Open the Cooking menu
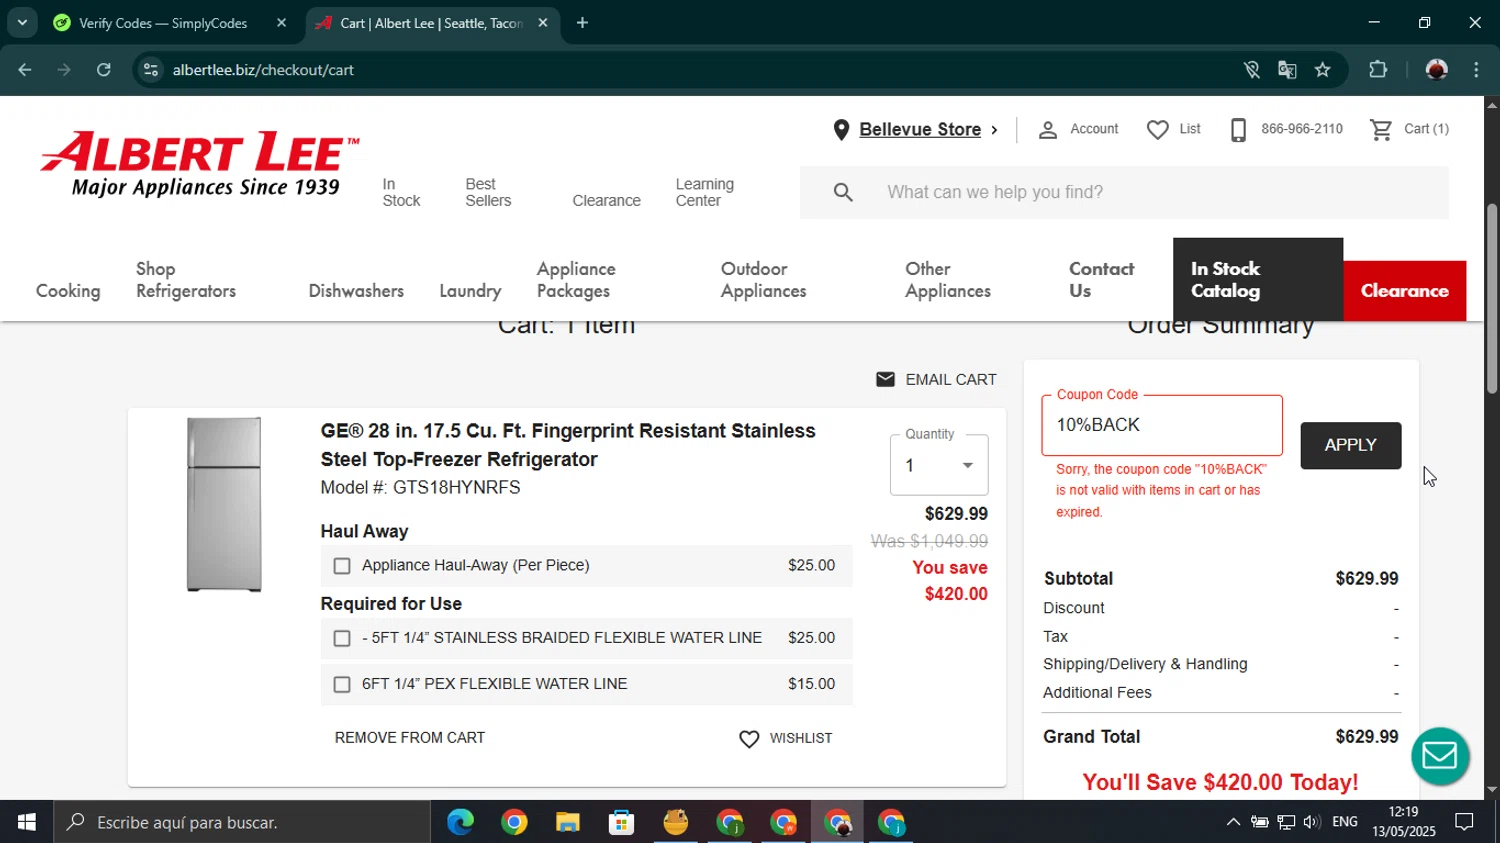The height and width of the screenshot is (843, 1500). [68, 291]
